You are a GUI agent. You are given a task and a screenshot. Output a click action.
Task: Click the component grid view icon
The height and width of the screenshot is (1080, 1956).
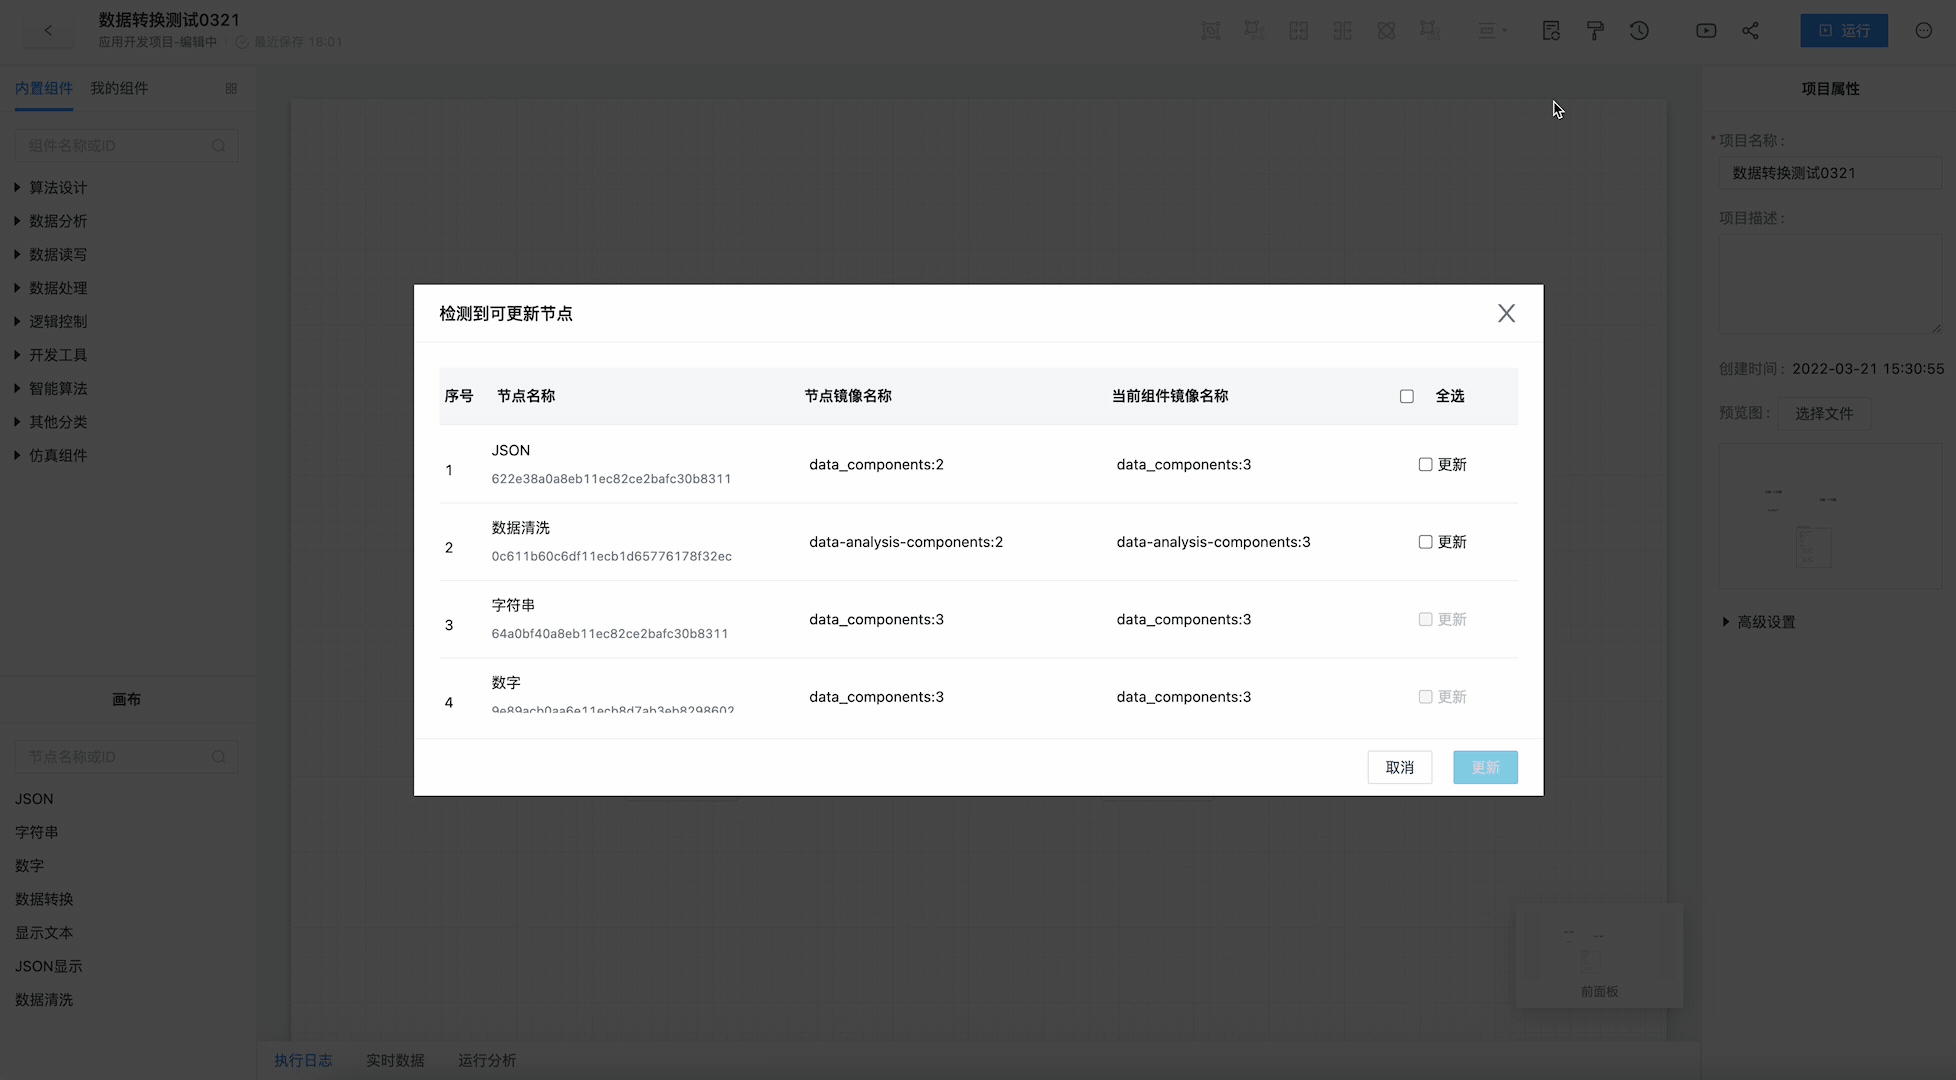(231, 88)
